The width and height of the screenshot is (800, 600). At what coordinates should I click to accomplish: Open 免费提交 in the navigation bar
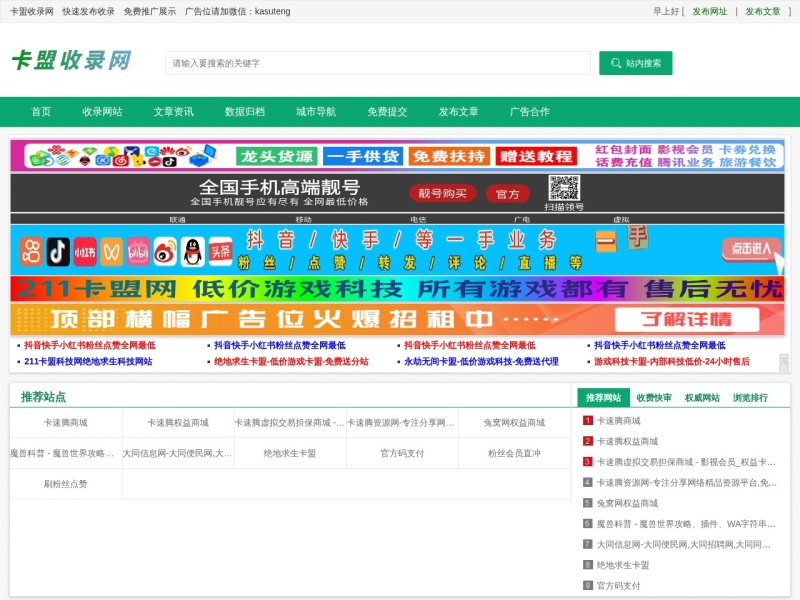tap(387, 112)
